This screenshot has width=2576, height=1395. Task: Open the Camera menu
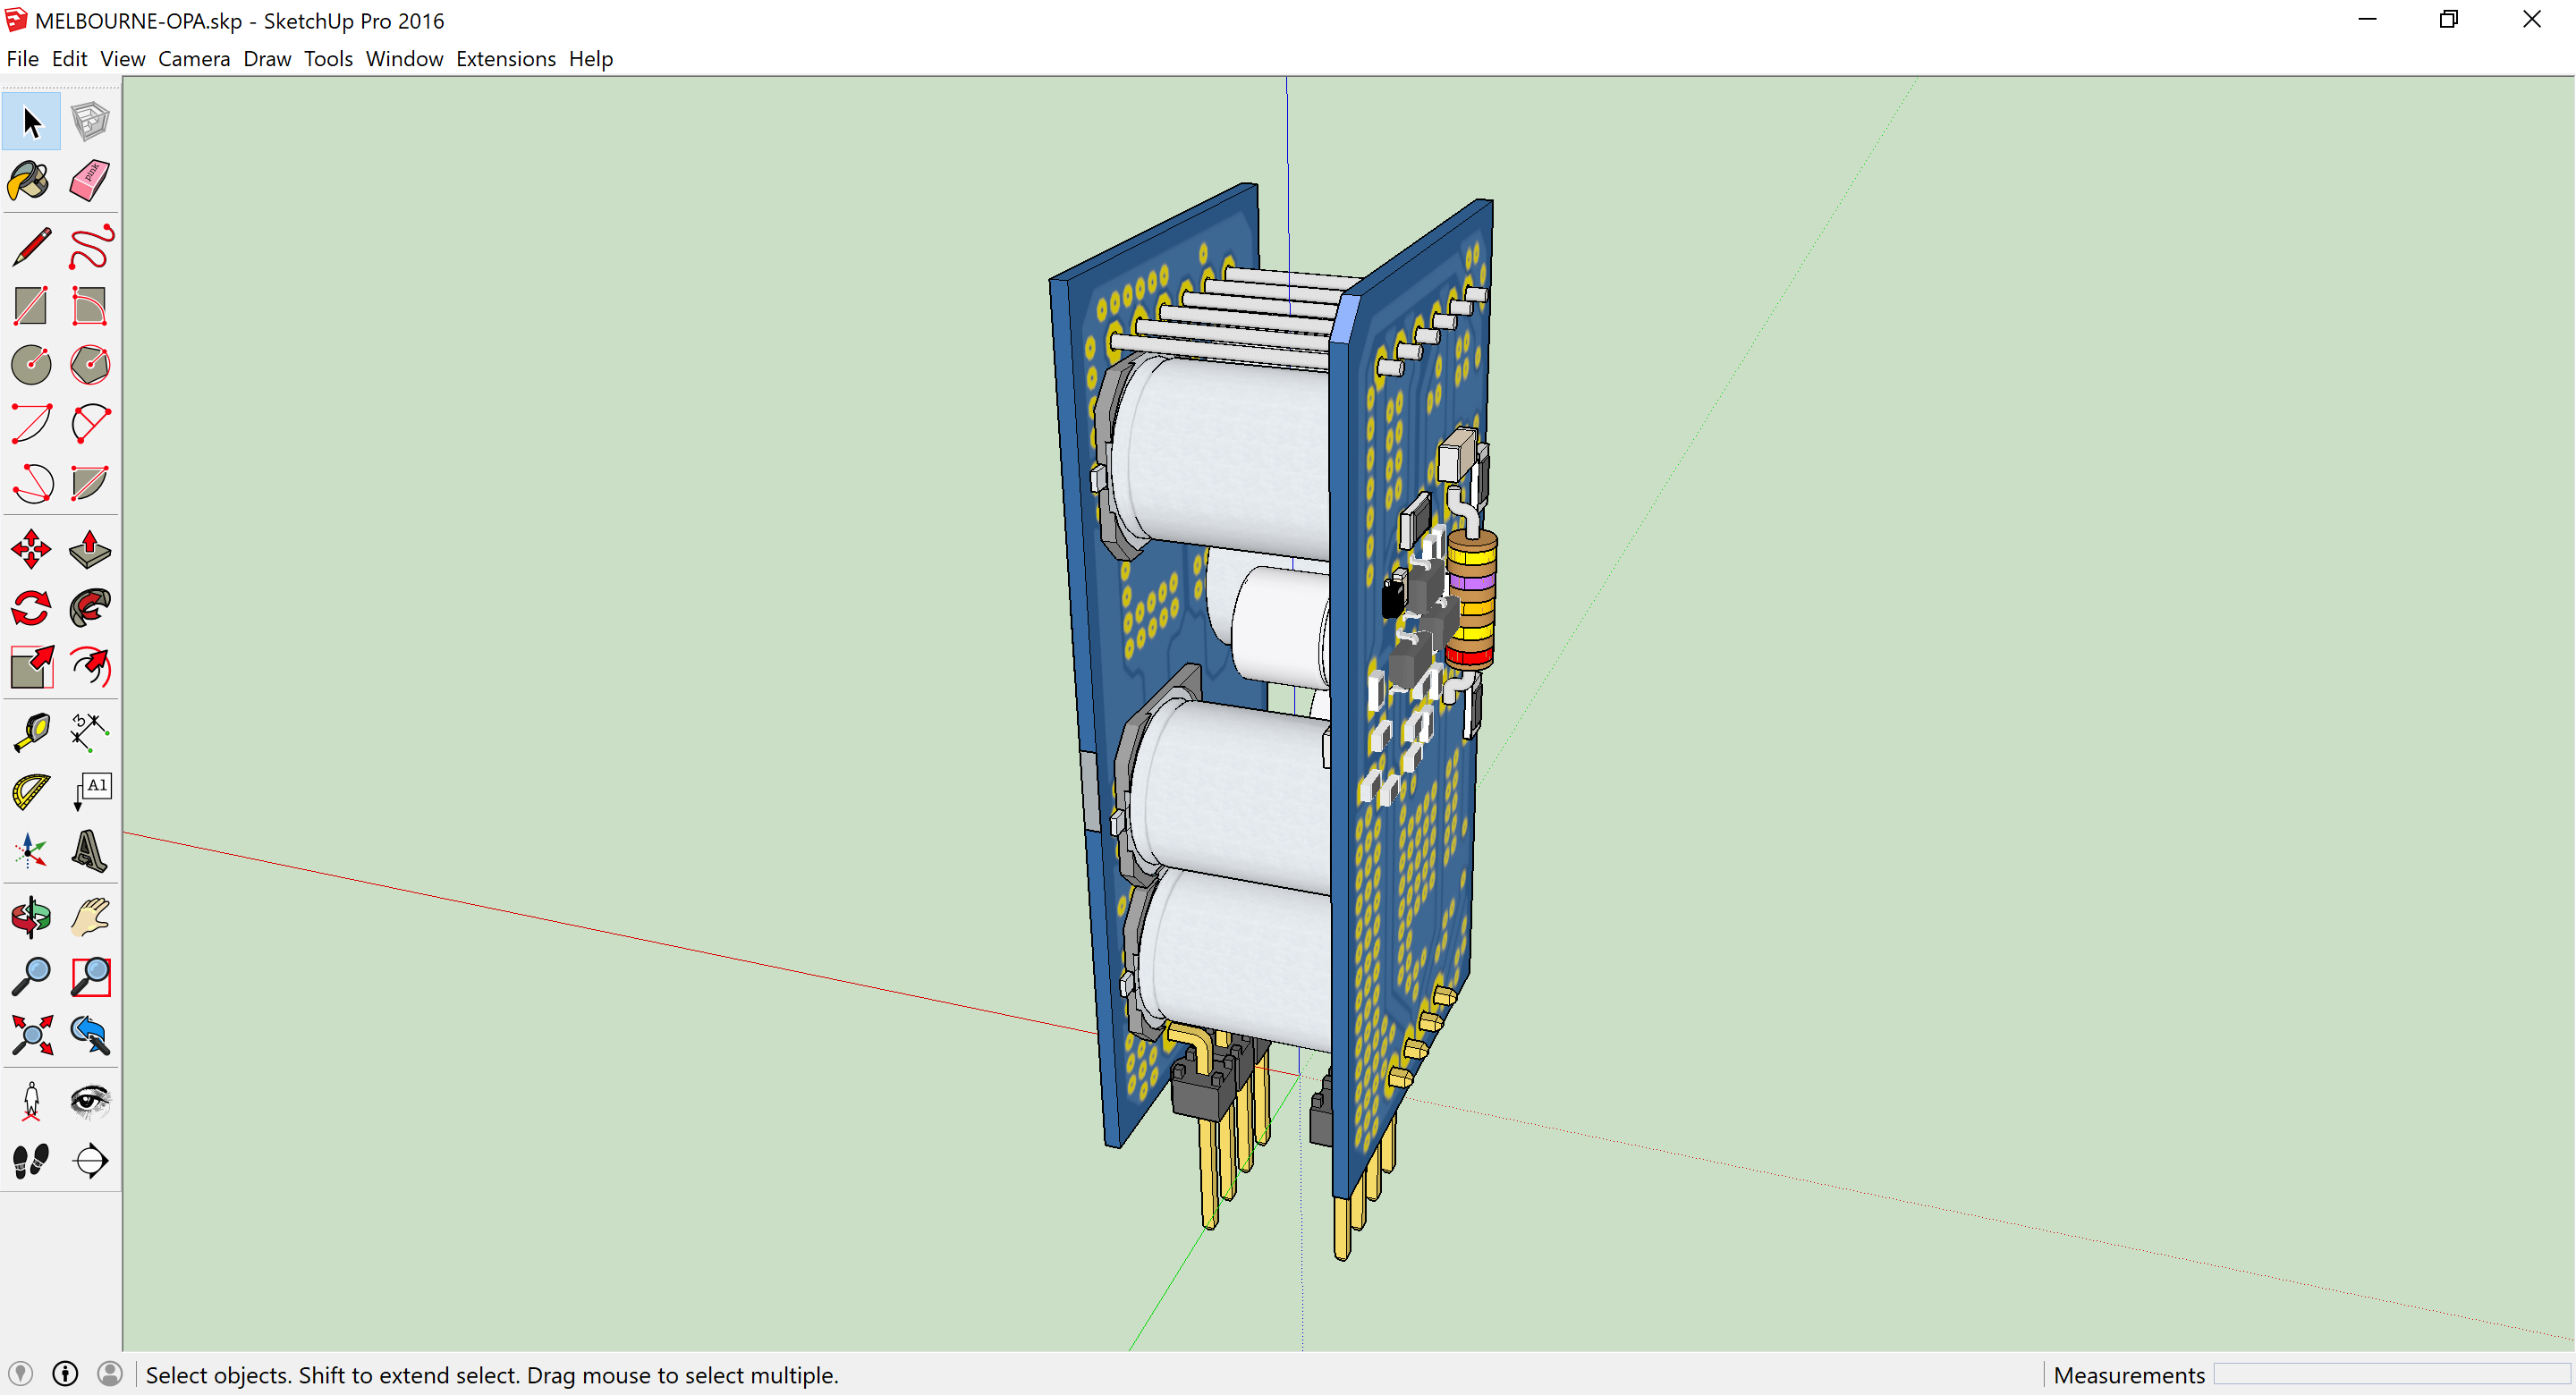pos(194,58)
